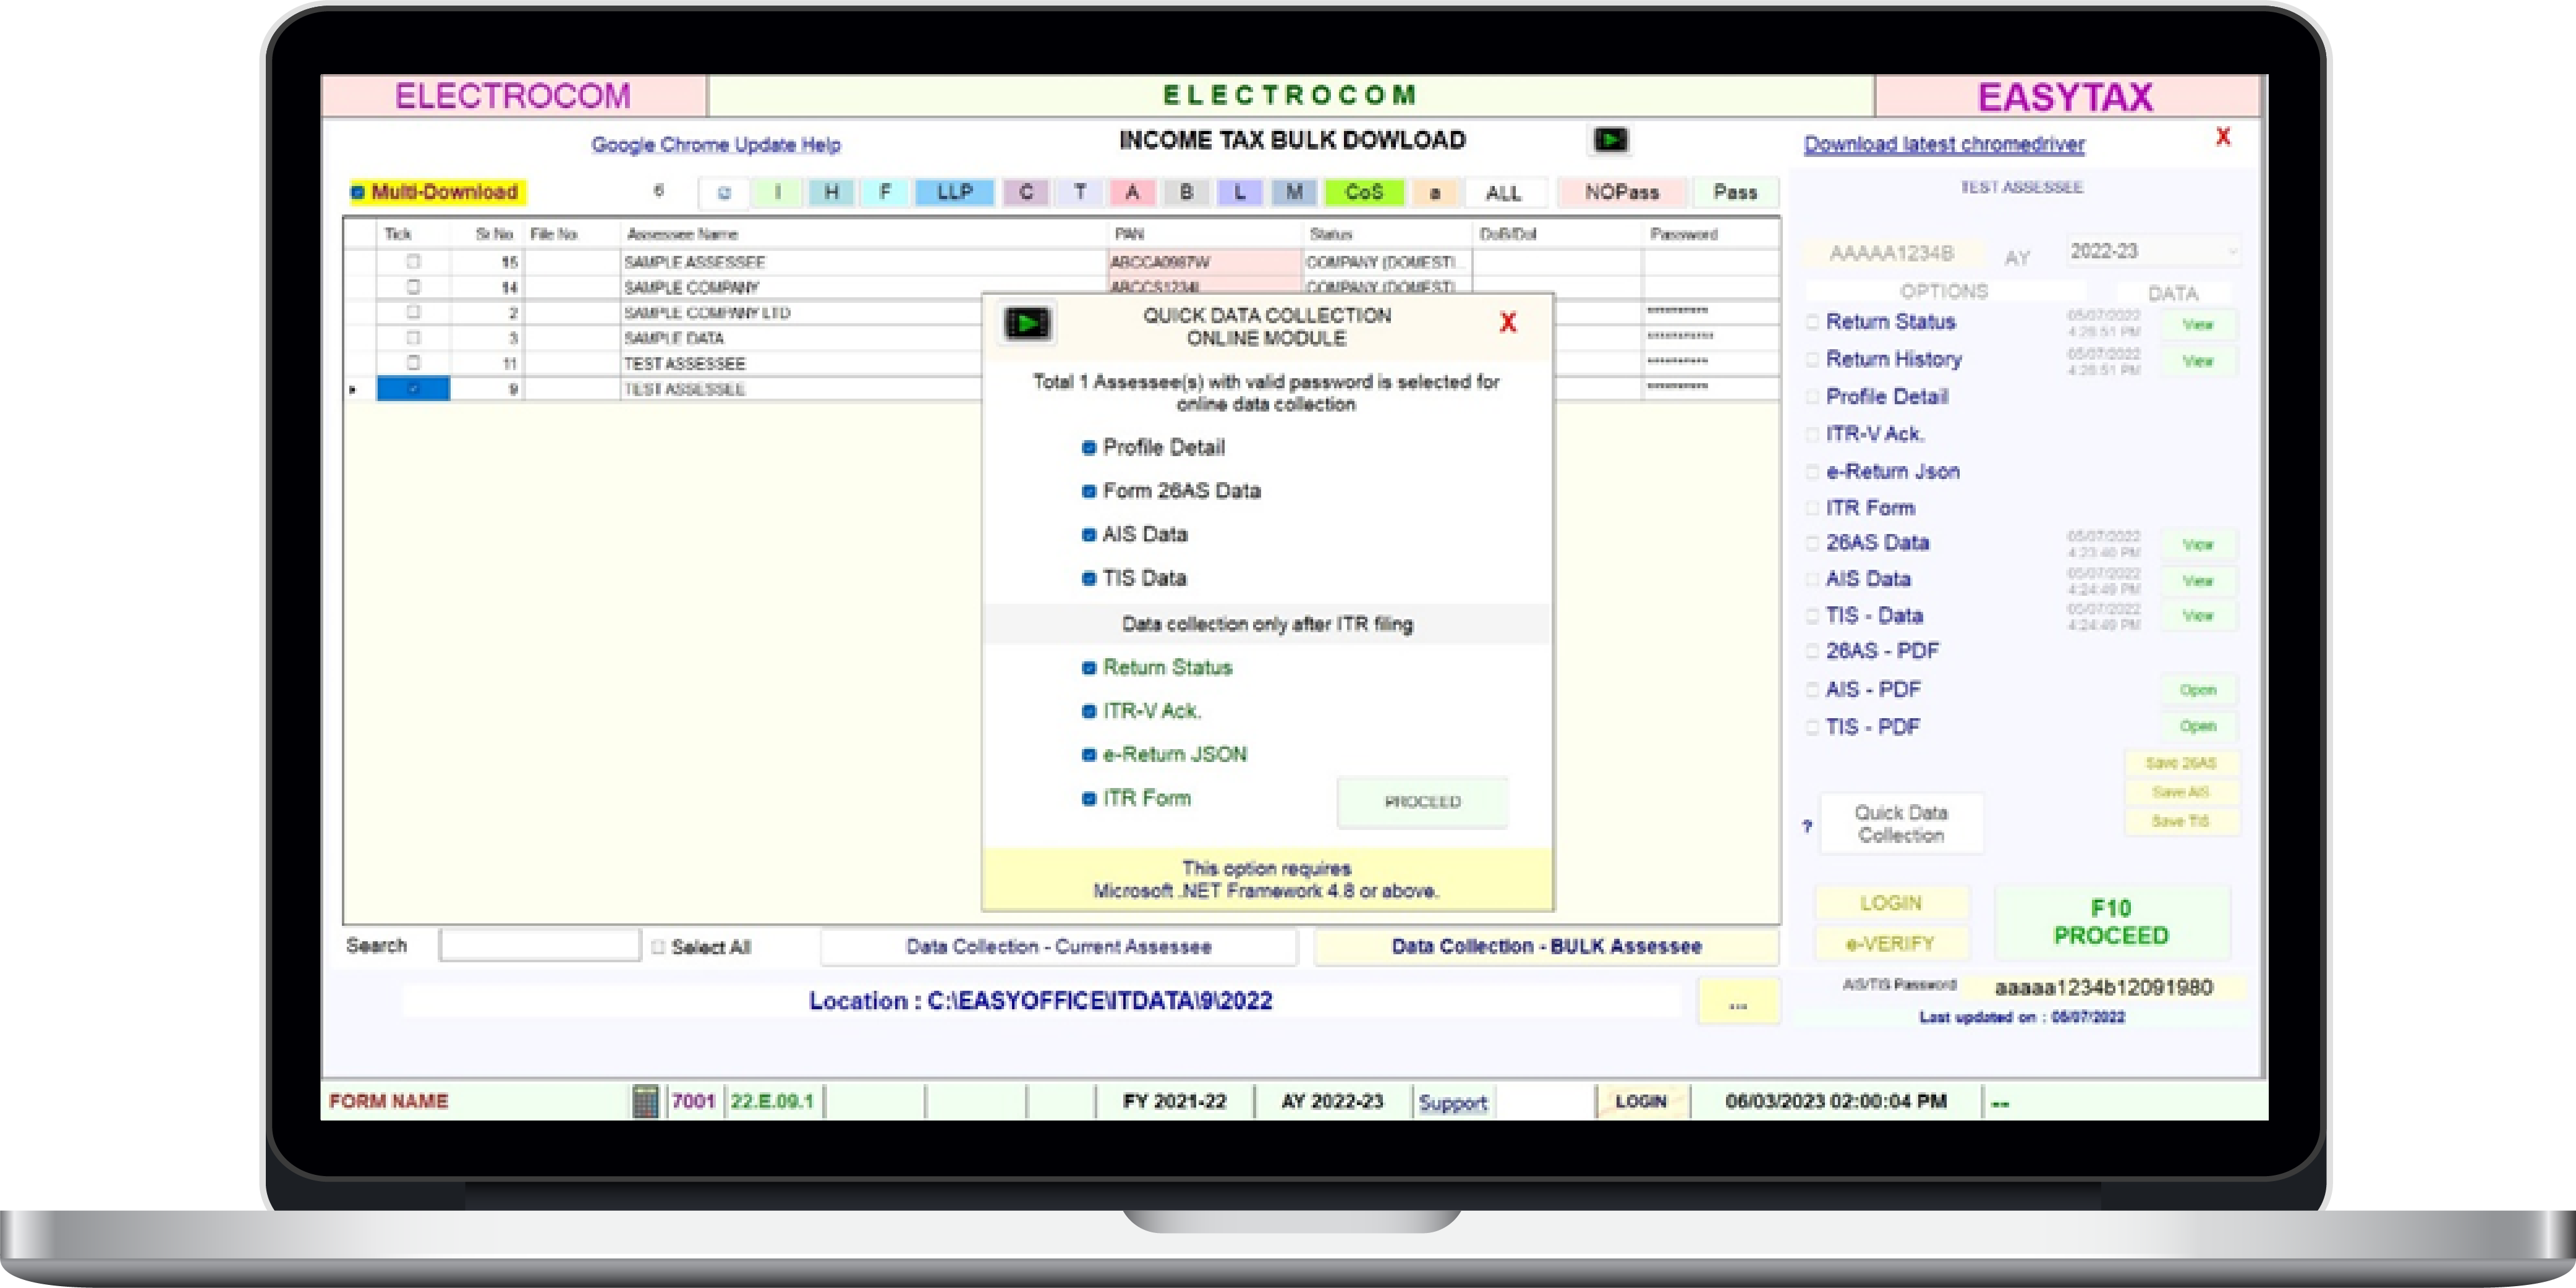This screenshot has width=2576, height=1288.
Task: Filter assessees by LLP
Action: coord(954,192)
